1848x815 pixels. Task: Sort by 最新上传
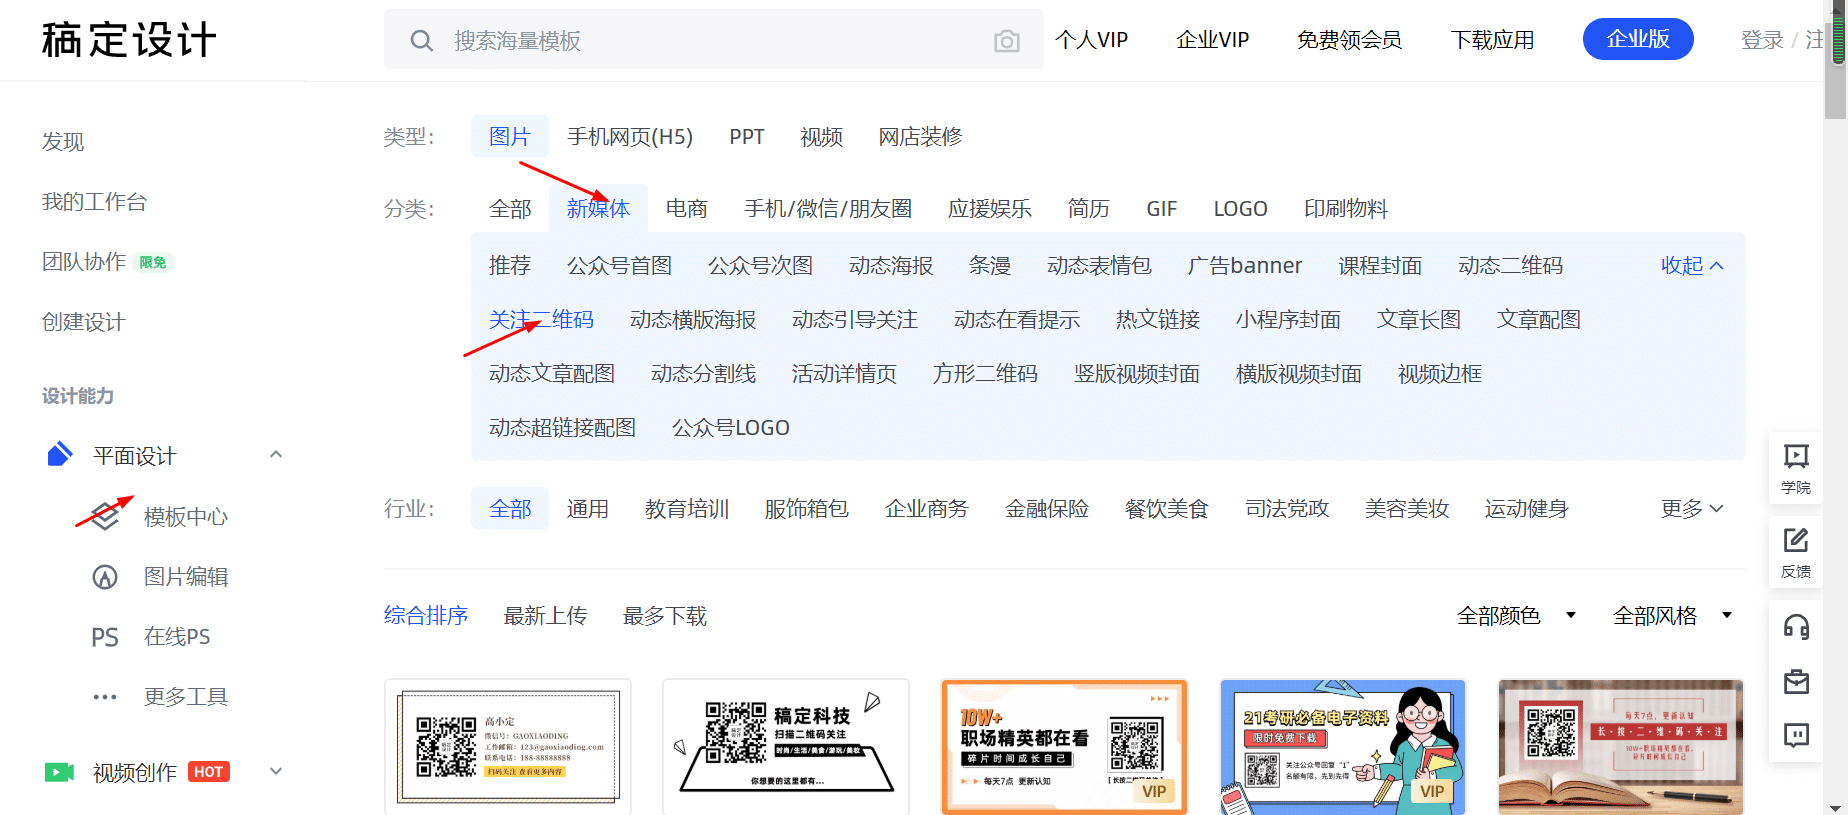546,616
